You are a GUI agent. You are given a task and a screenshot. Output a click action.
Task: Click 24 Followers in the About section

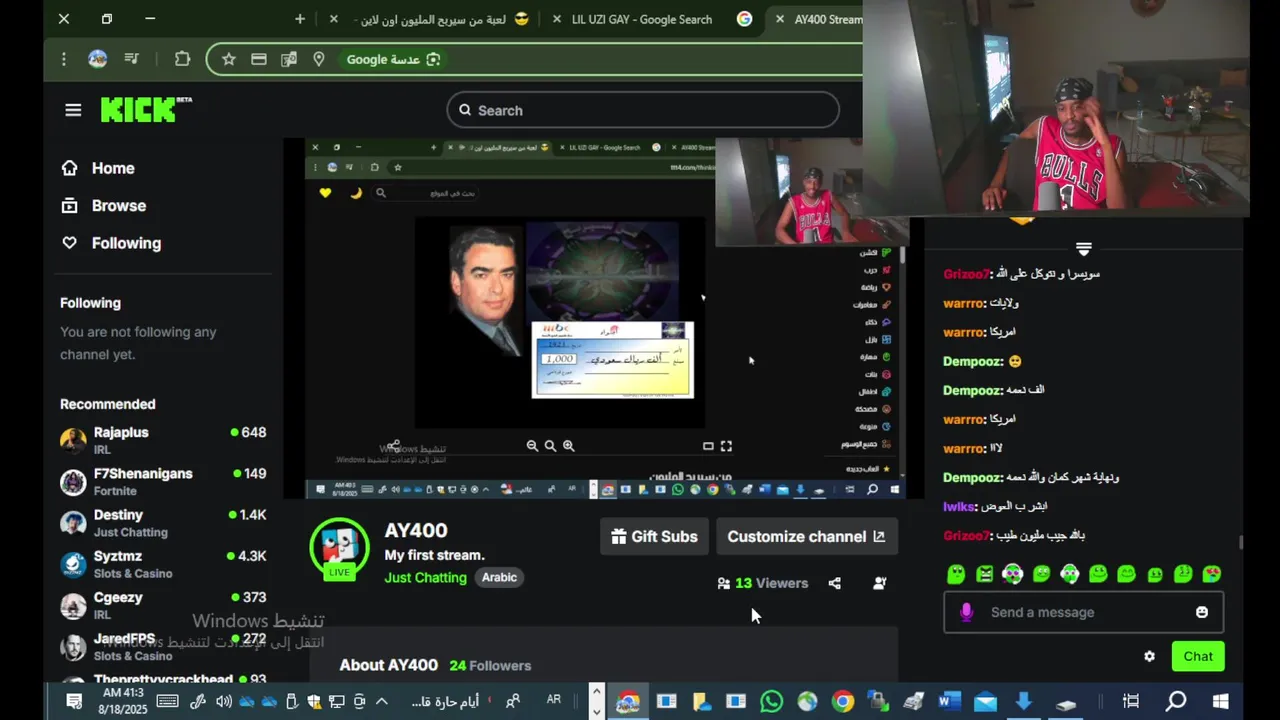click(490, 665)
